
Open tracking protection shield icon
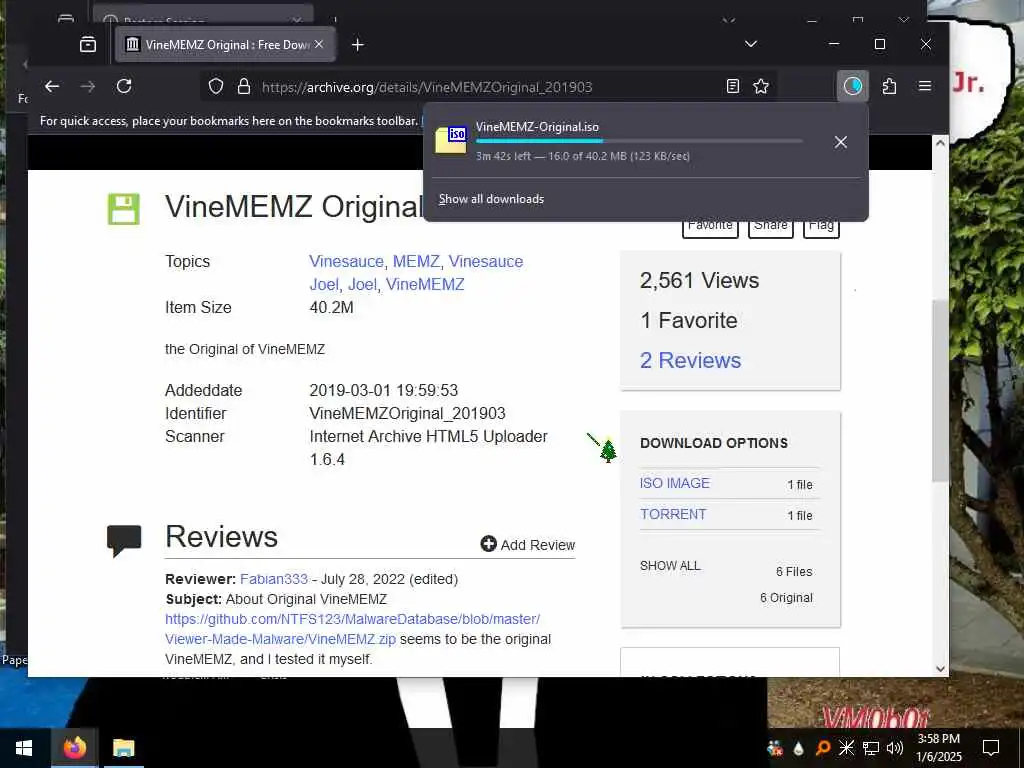coord(216,86)
